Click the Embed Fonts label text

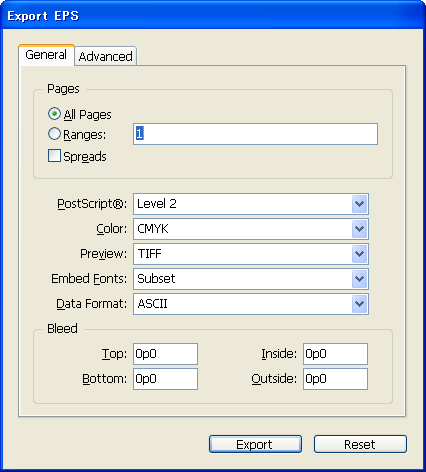tap(89, 279)
